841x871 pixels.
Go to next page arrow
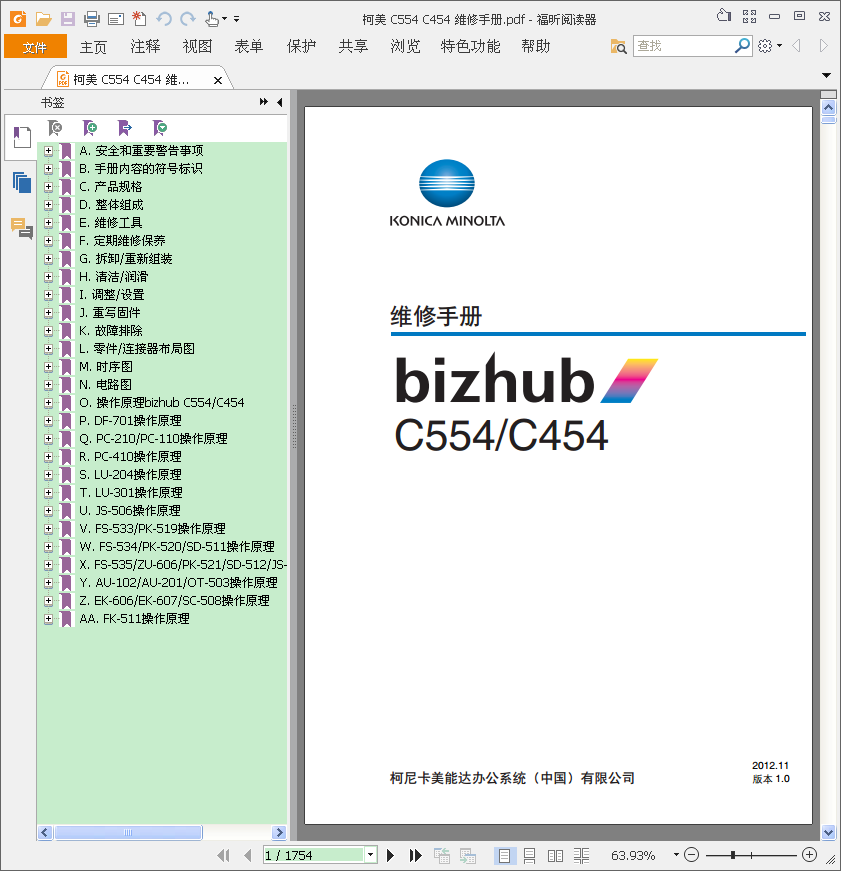[x=391, y=855]
